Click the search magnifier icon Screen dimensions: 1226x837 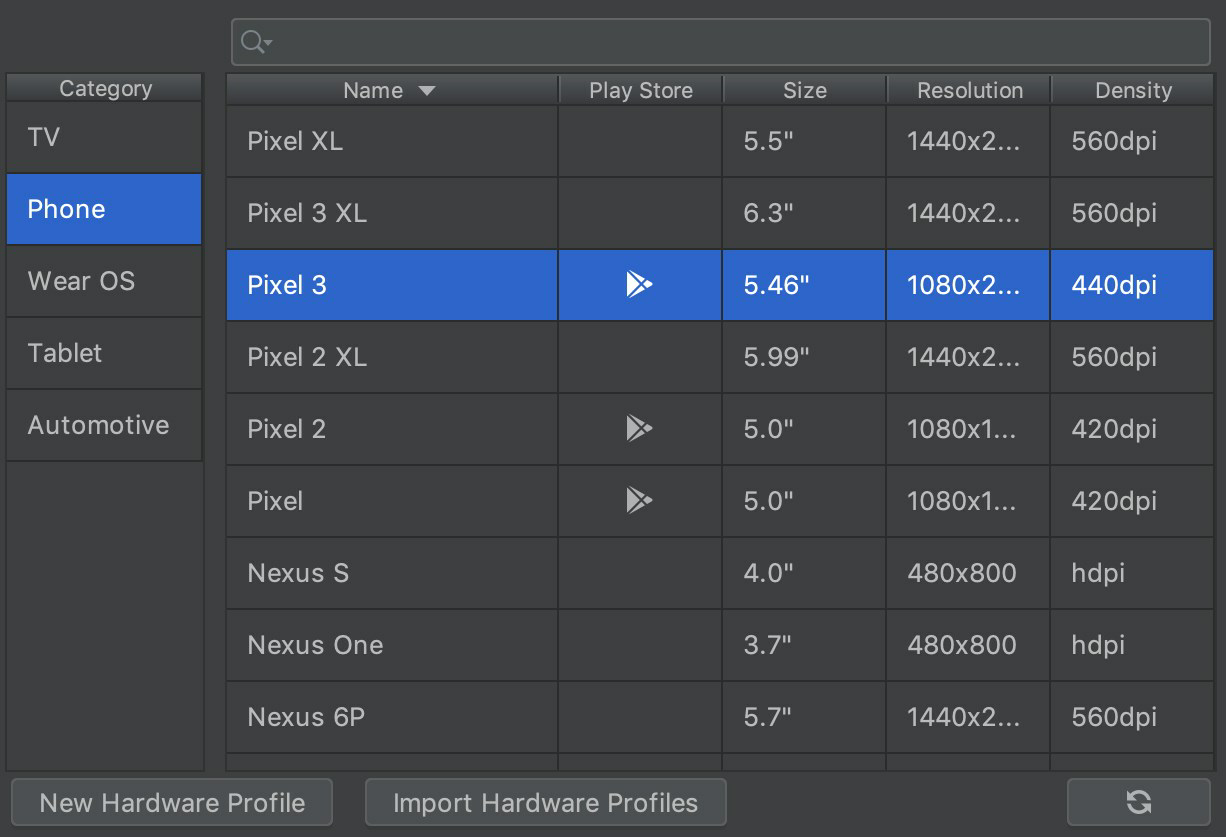tap(255, 41)
